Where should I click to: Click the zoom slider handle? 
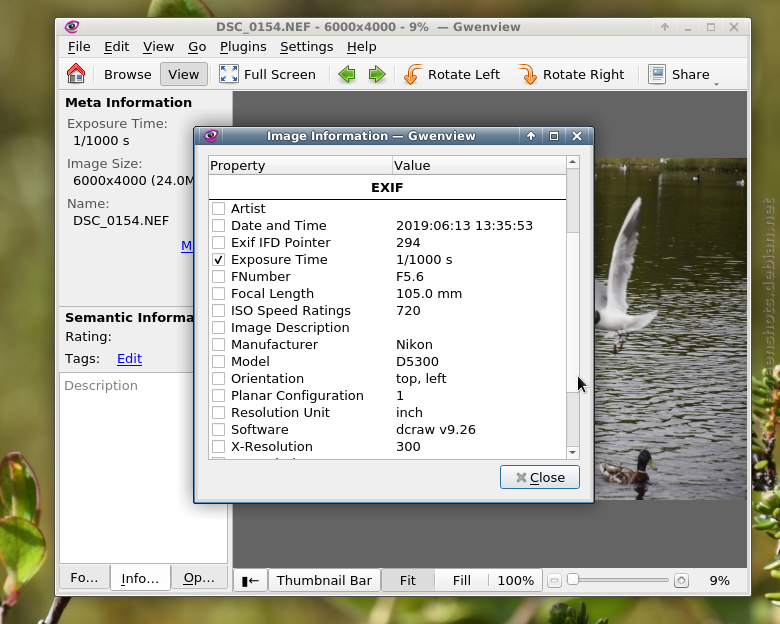pos(573,579)
